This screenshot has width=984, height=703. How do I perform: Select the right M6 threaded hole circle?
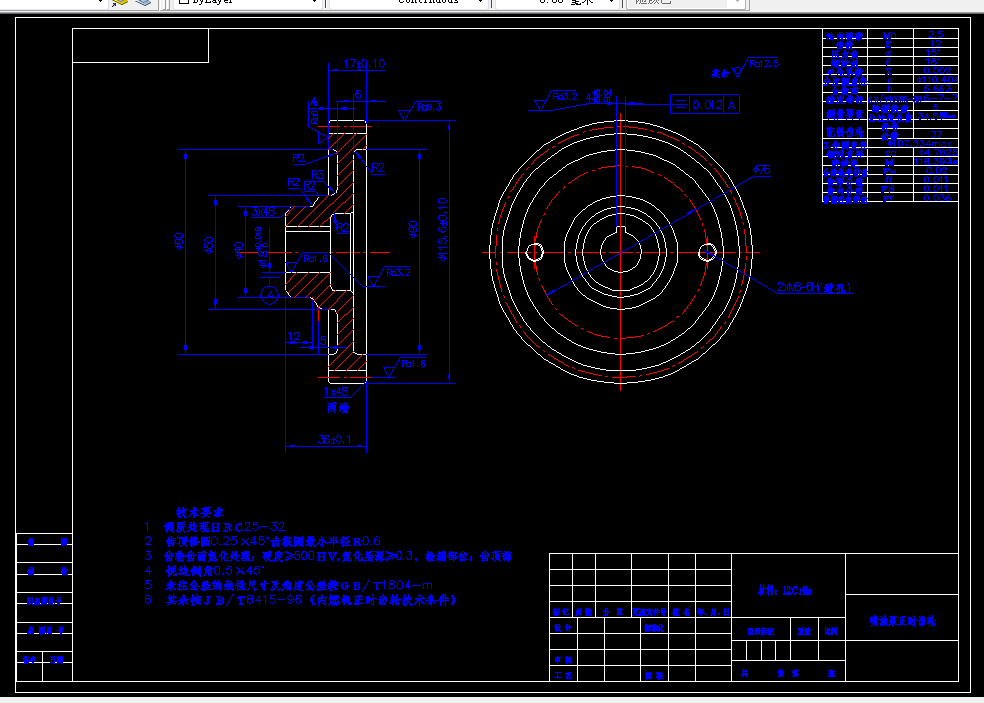707,252
